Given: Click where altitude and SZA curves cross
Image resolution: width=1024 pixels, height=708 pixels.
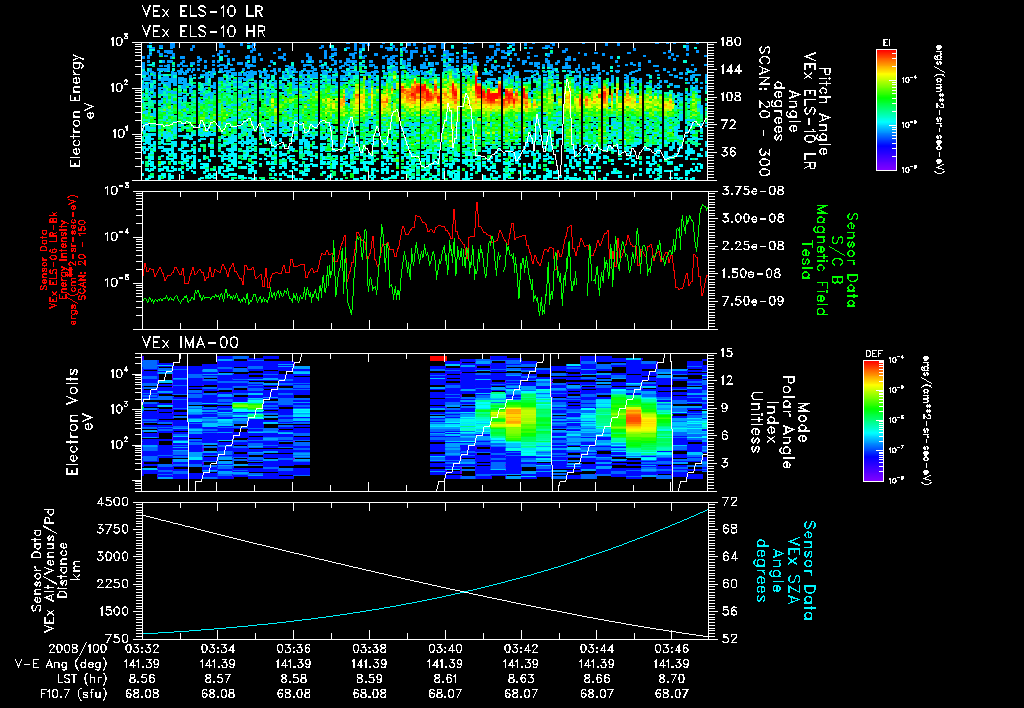Looking at the screenshot, I should pyautogui.click(x=465, y=592).
